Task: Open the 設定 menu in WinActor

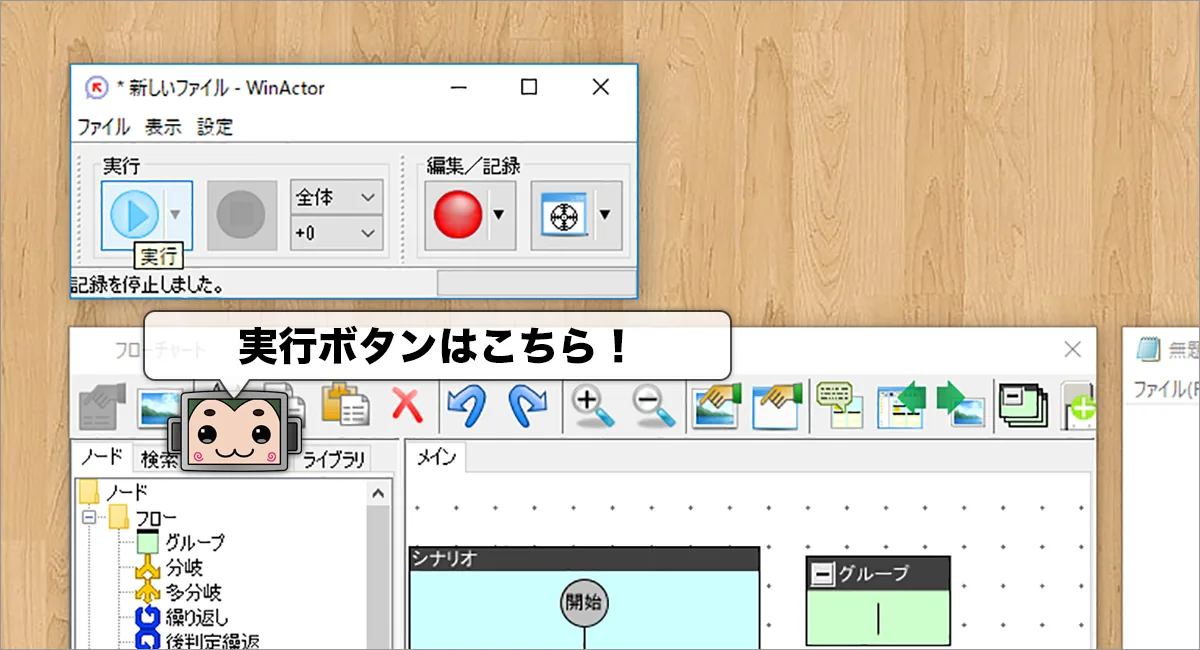Action: (x=215, y=127)
